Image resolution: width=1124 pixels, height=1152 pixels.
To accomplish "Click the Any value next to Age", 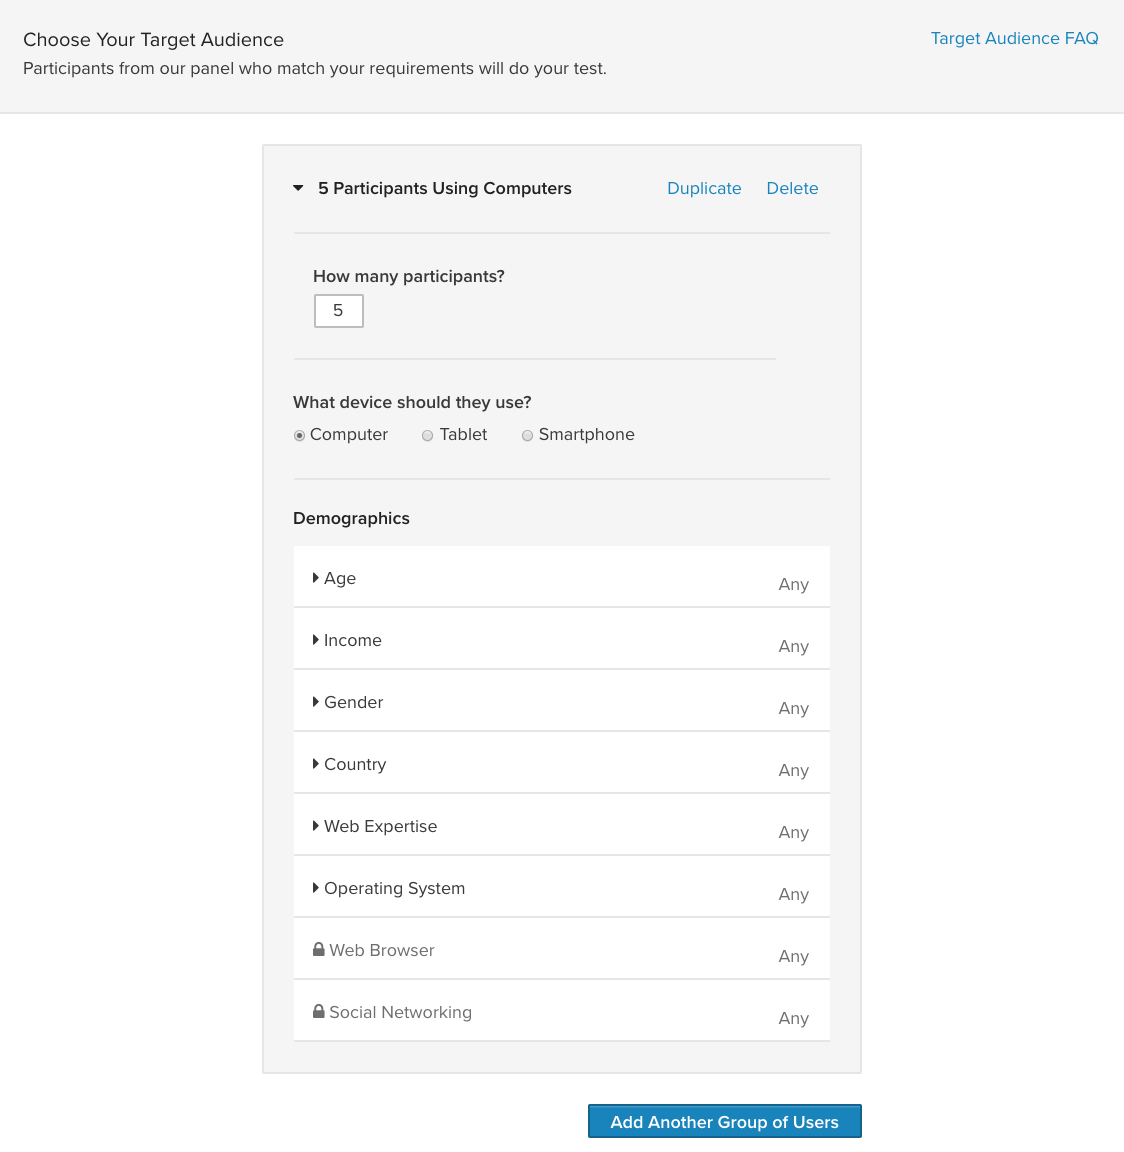I will [x=793, y=584].
